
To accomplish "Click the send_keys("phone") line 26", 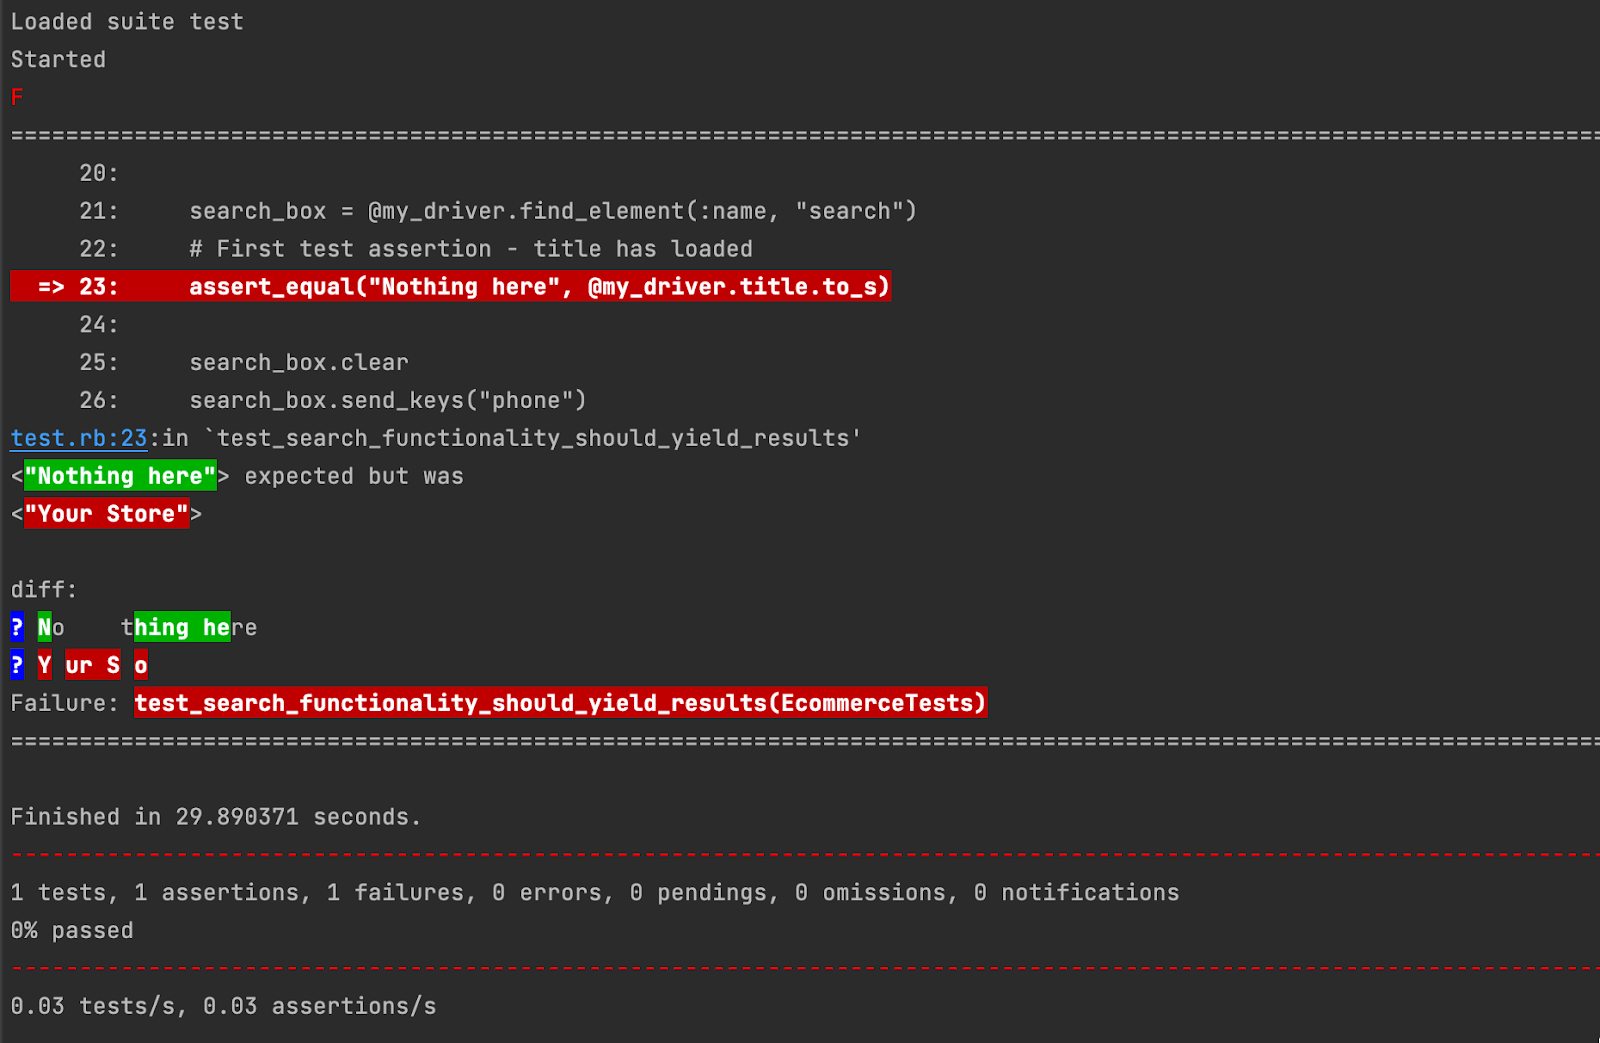I will (387, 400).
